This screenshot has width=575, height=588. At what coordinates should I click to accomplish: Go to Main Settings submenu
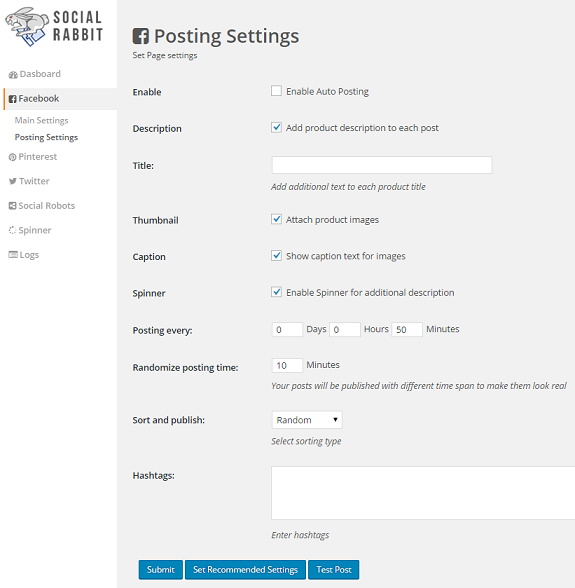(x=42, y=120)
